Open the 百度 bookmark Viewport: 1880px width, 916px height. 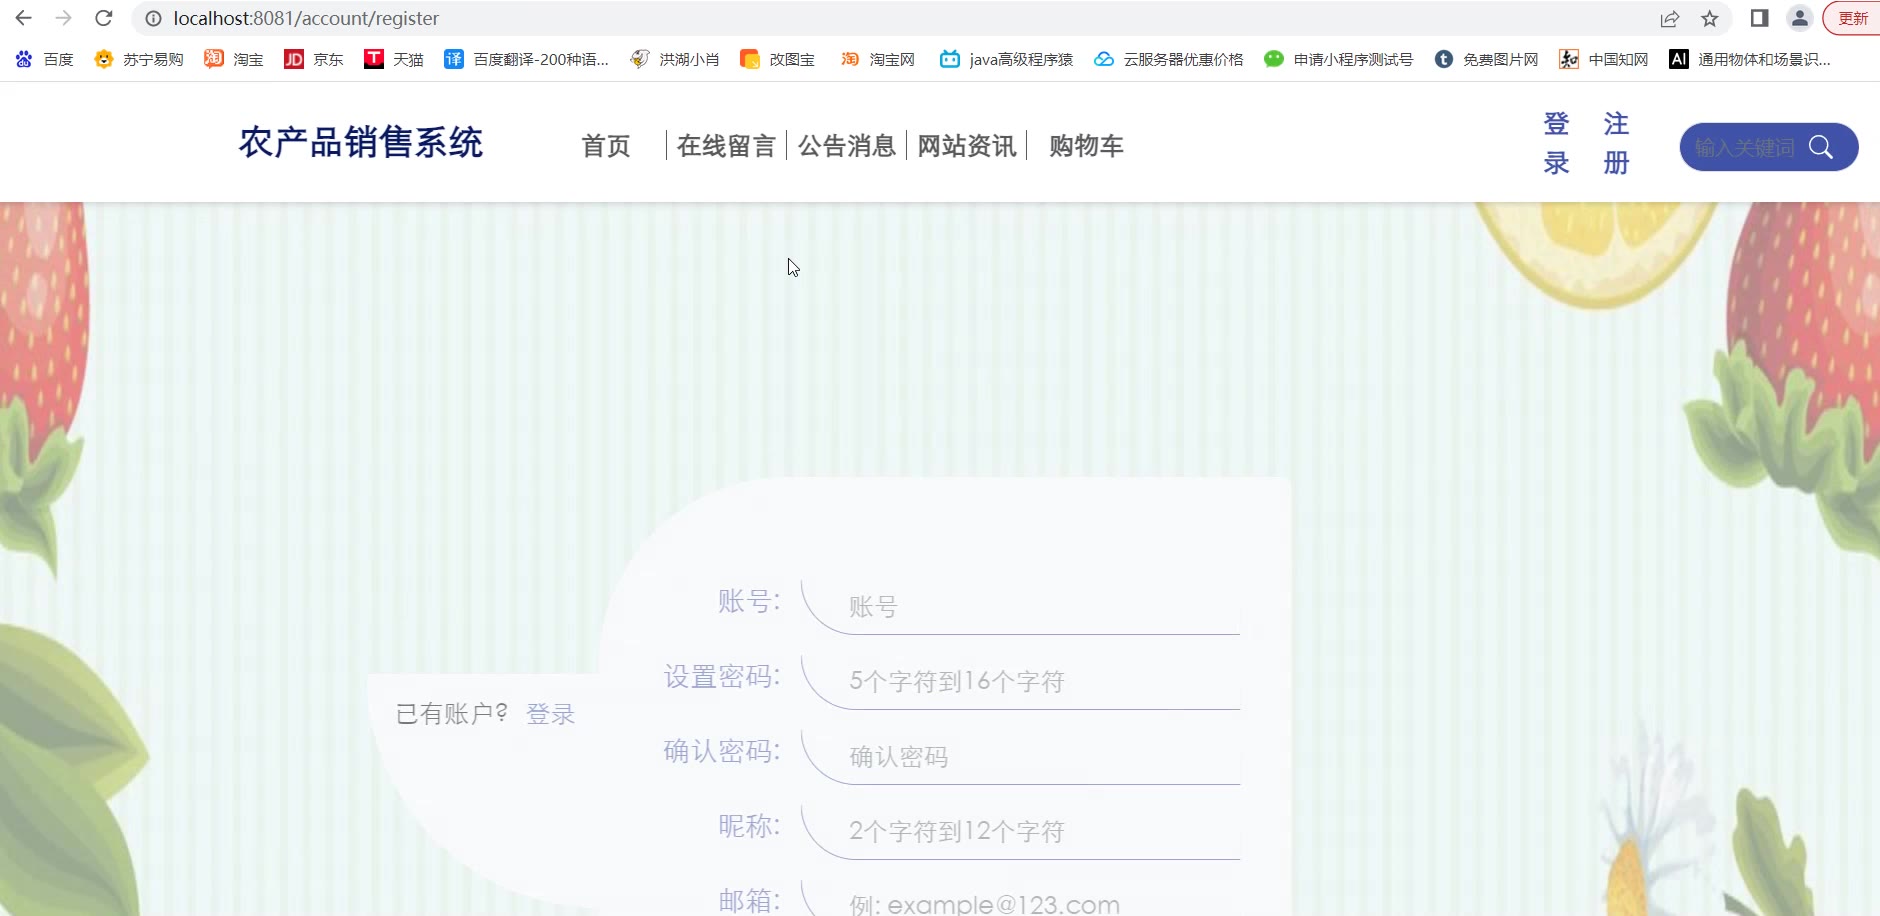coord(45,59)
